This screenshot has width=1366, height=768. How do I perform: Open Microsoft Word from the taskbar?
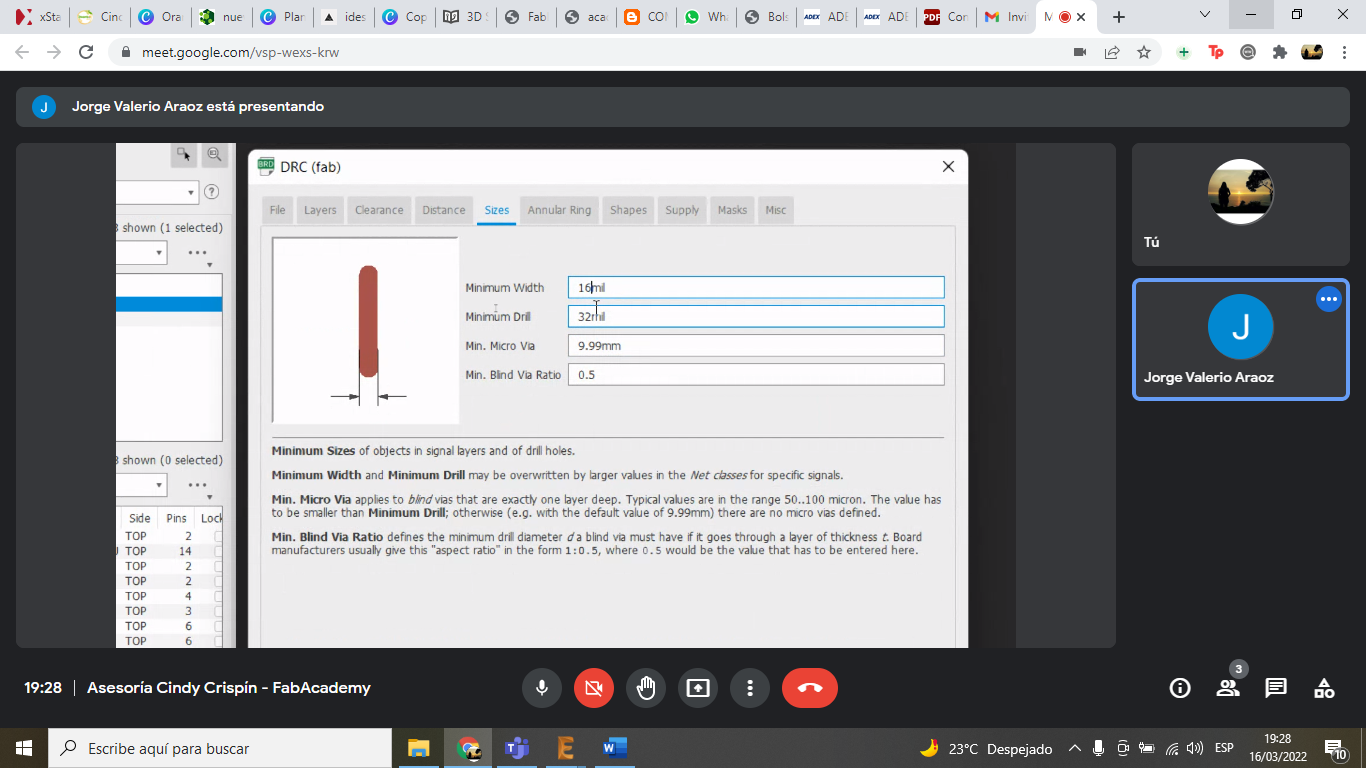click(x=615, y=748)
